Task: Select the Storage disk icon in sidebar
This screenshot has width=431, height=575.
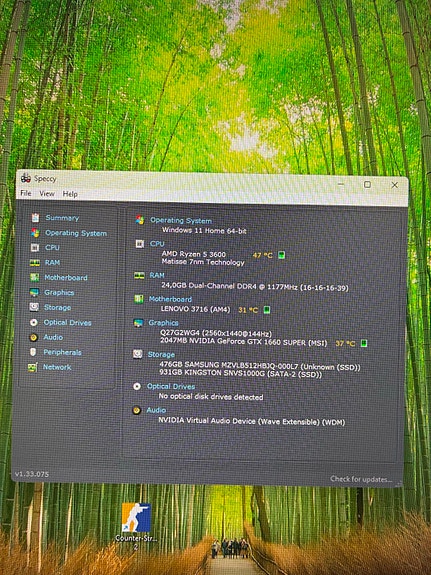Action: point(34,307)
